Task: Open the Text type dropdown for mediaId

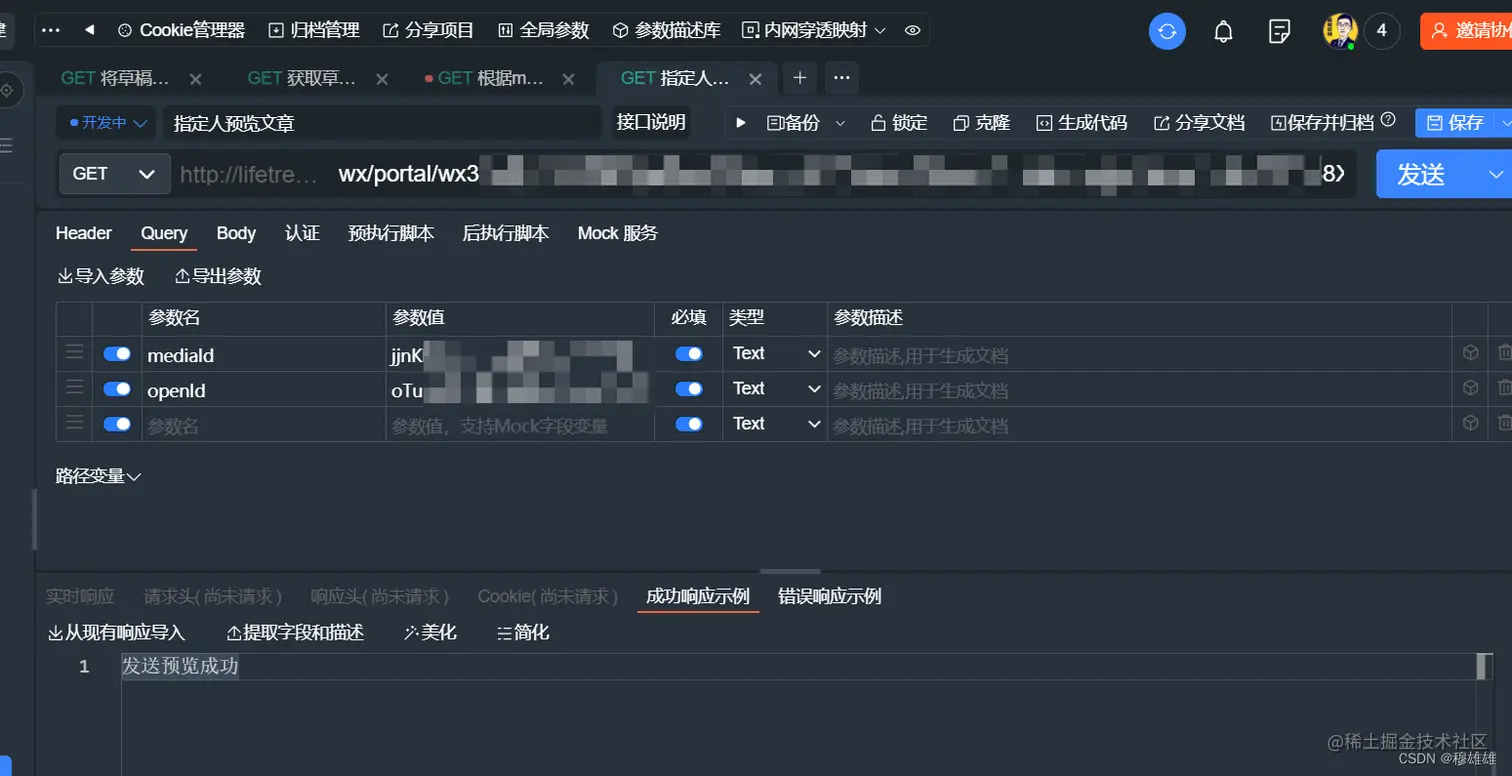Action: pyautogui.click(x=775, y=353)
